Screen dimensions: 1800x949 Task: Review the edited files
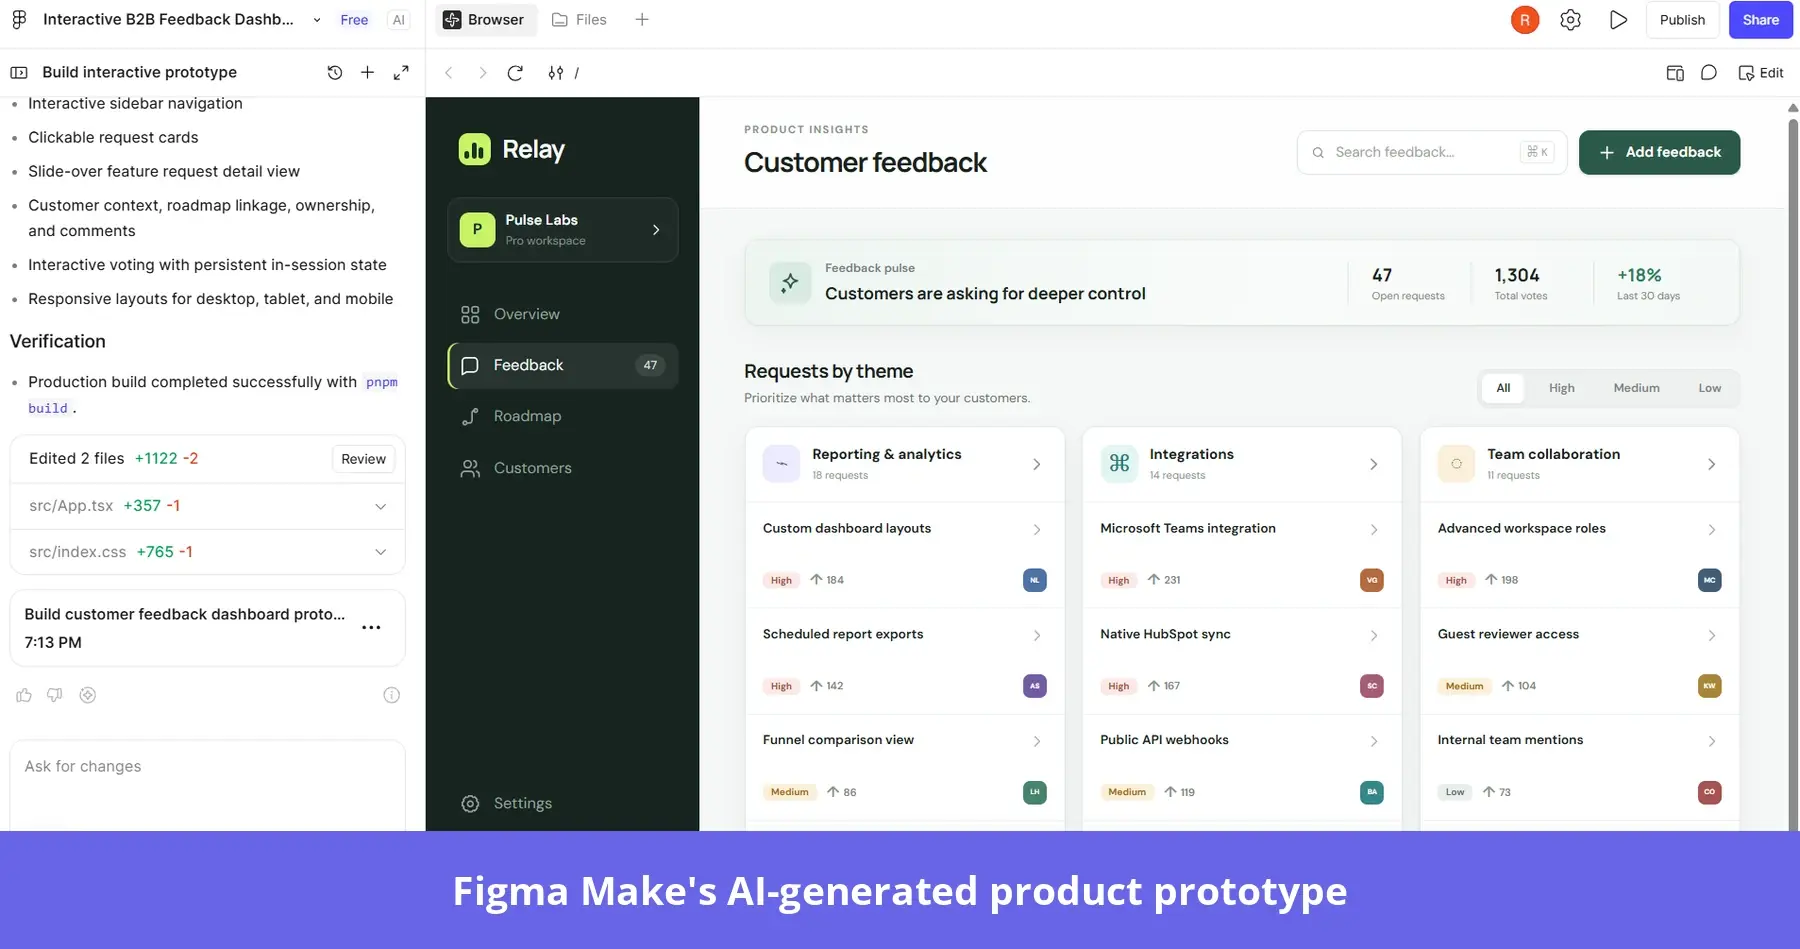point(363,459)
